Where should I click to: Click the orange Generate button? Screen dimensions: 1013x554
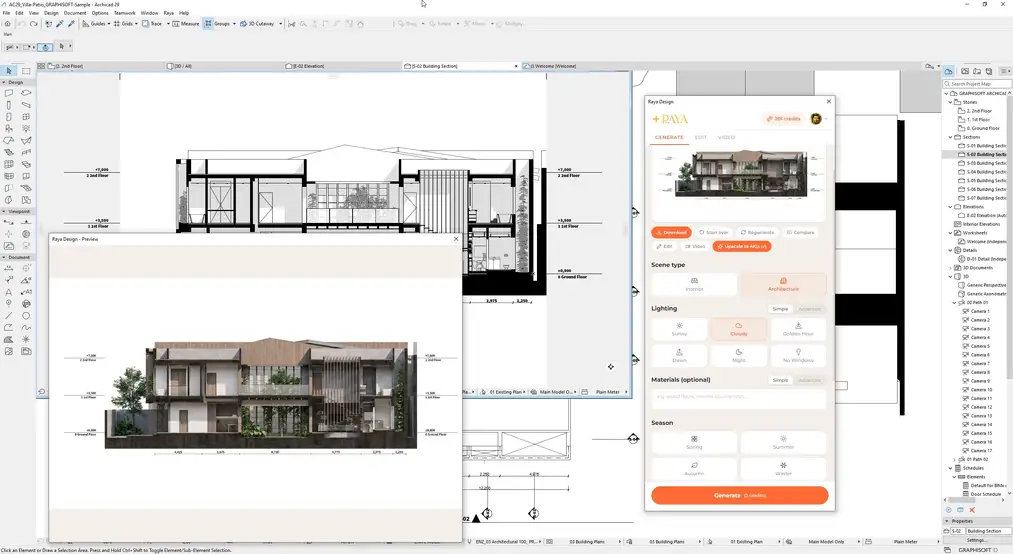tap(739, 495)
